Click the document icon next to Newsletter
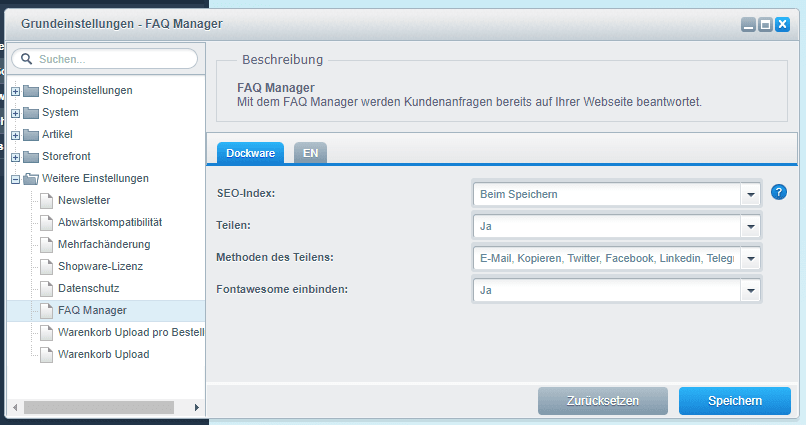Viewport: 806px width, 425px height. click(46, 200)
